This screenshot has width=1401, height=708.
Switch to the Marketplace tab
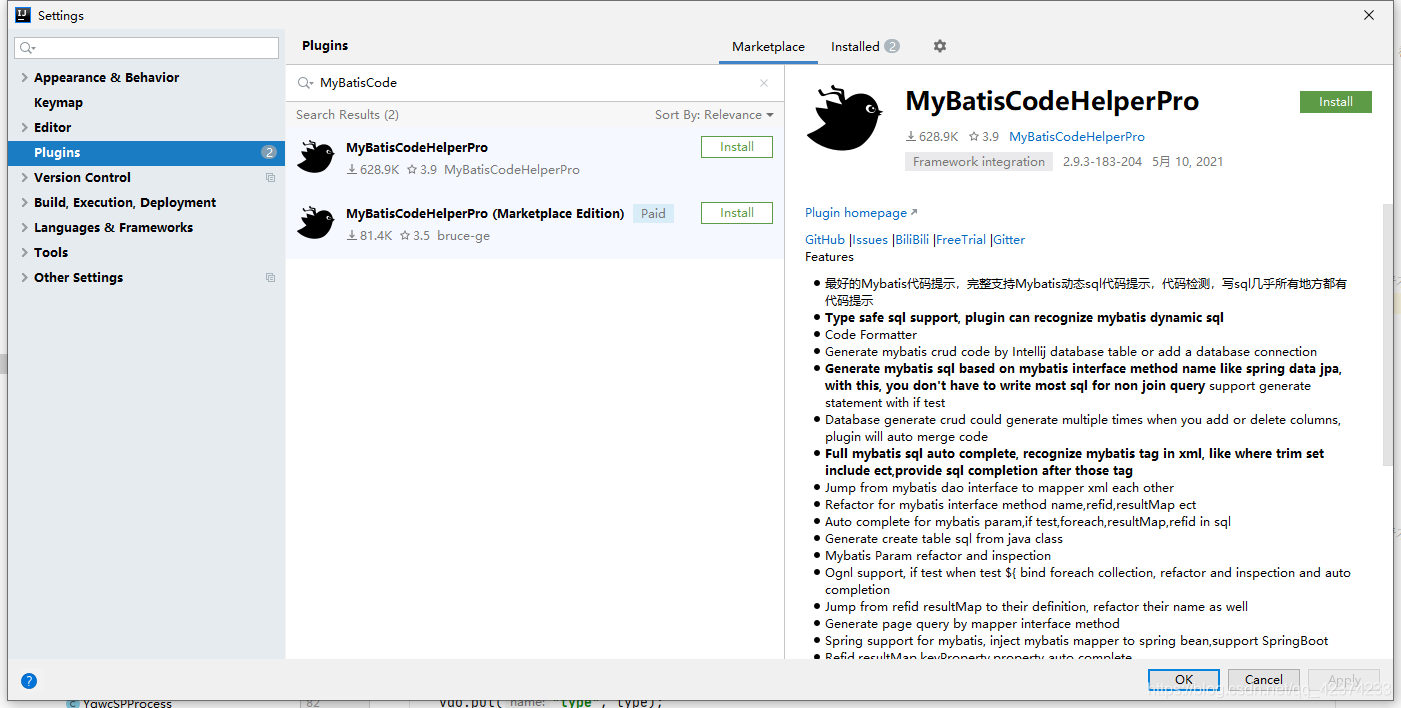pyautogui.click(x=768, y=47)
